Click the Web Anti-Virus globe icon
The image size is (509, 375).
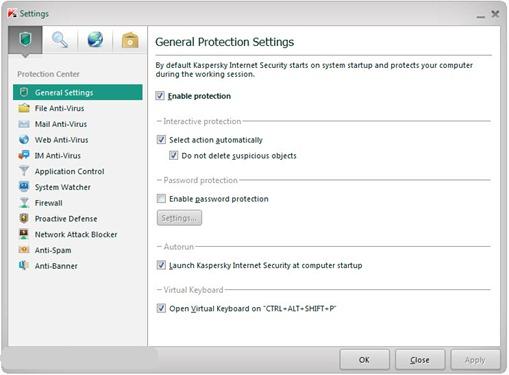(x=24, y=140)
